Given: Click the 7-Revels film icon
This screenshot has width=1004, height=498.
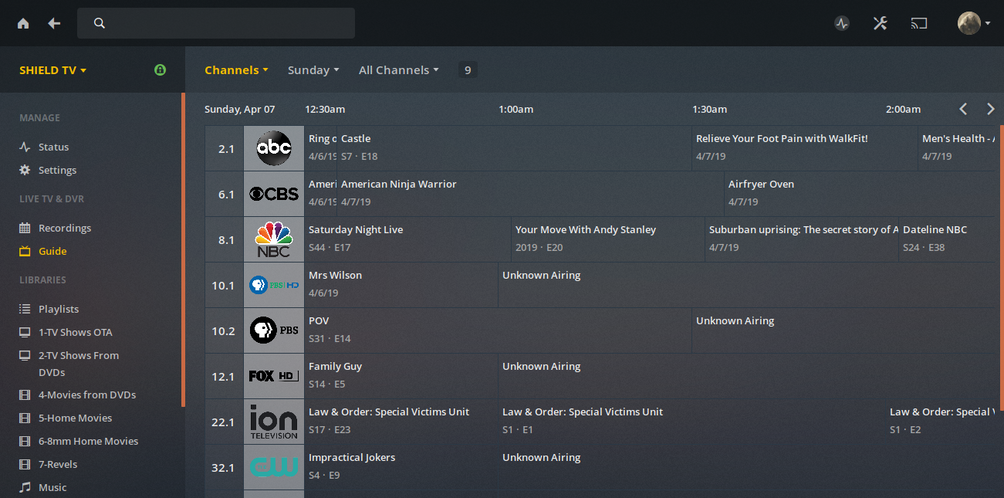Looking at the screenshot, I should 25,464.
